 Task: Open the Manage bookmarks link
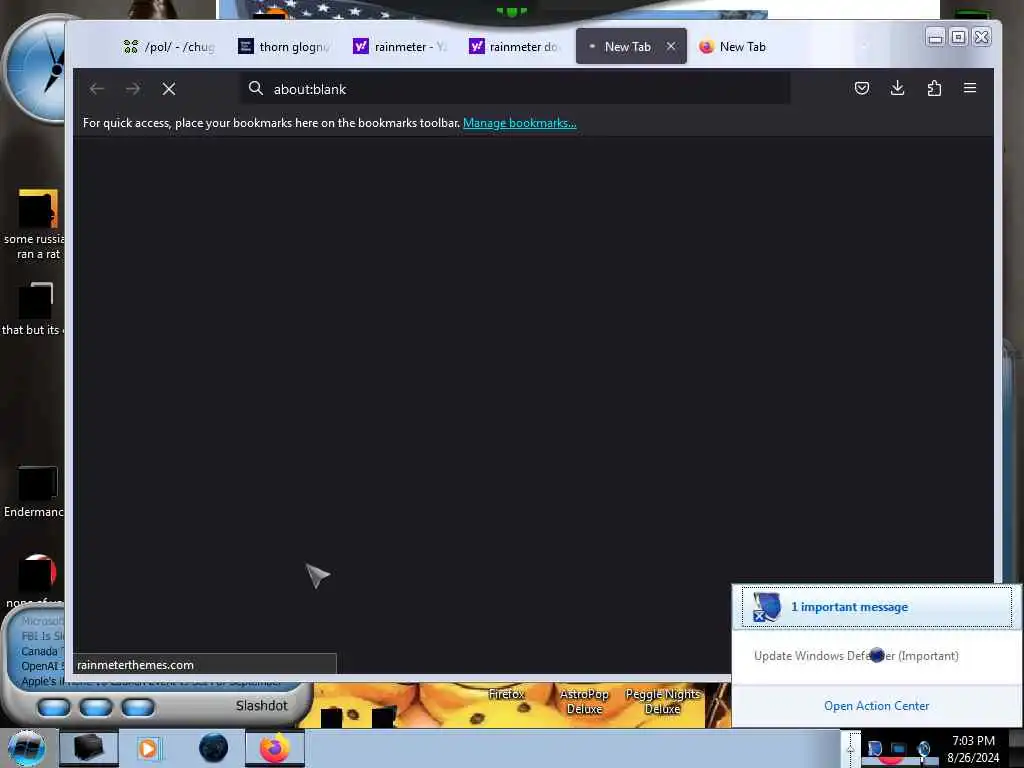pos(519,123)
